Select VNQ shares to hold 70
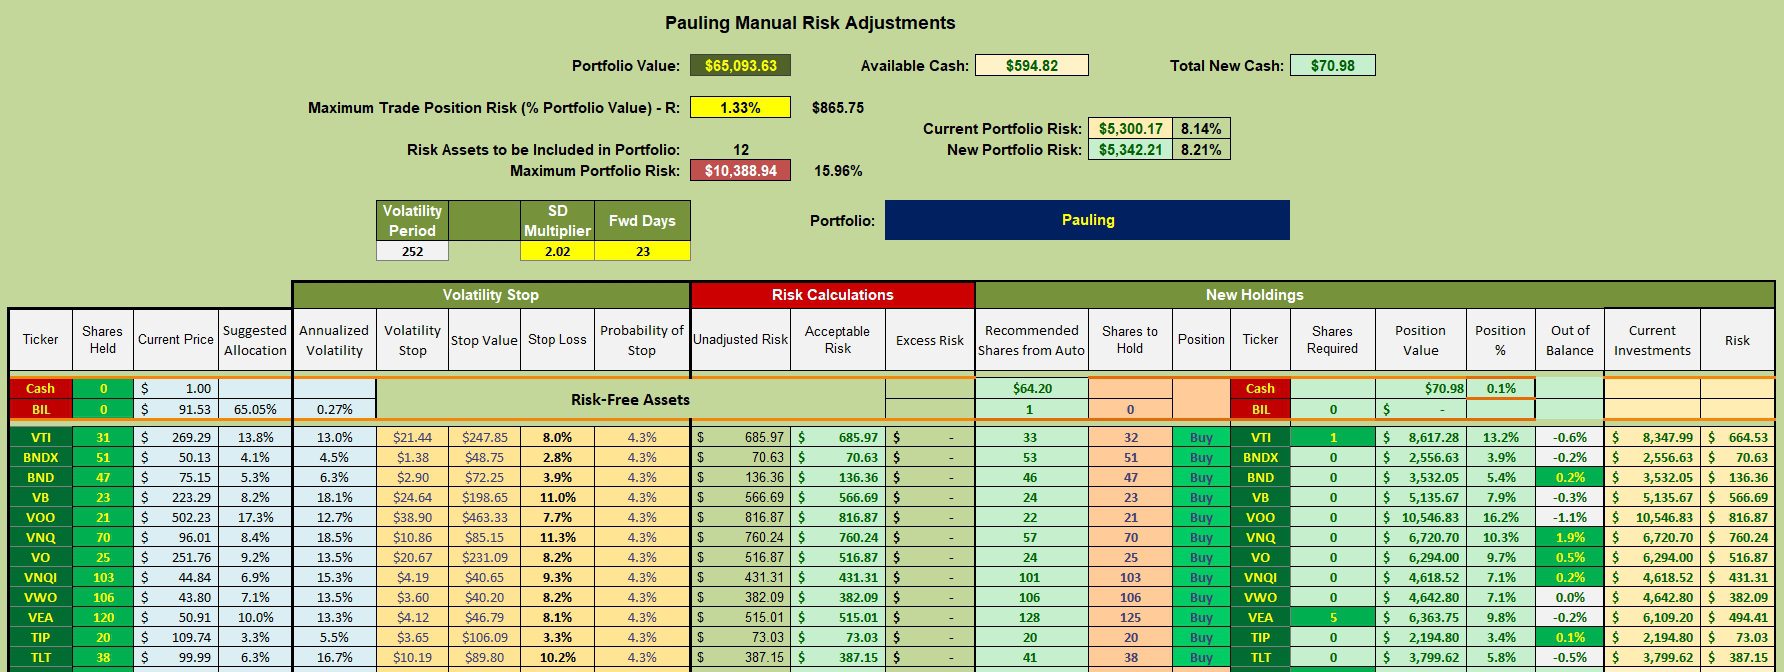Viewport: 1784px width, 672px height. (x=1130, y=537)
